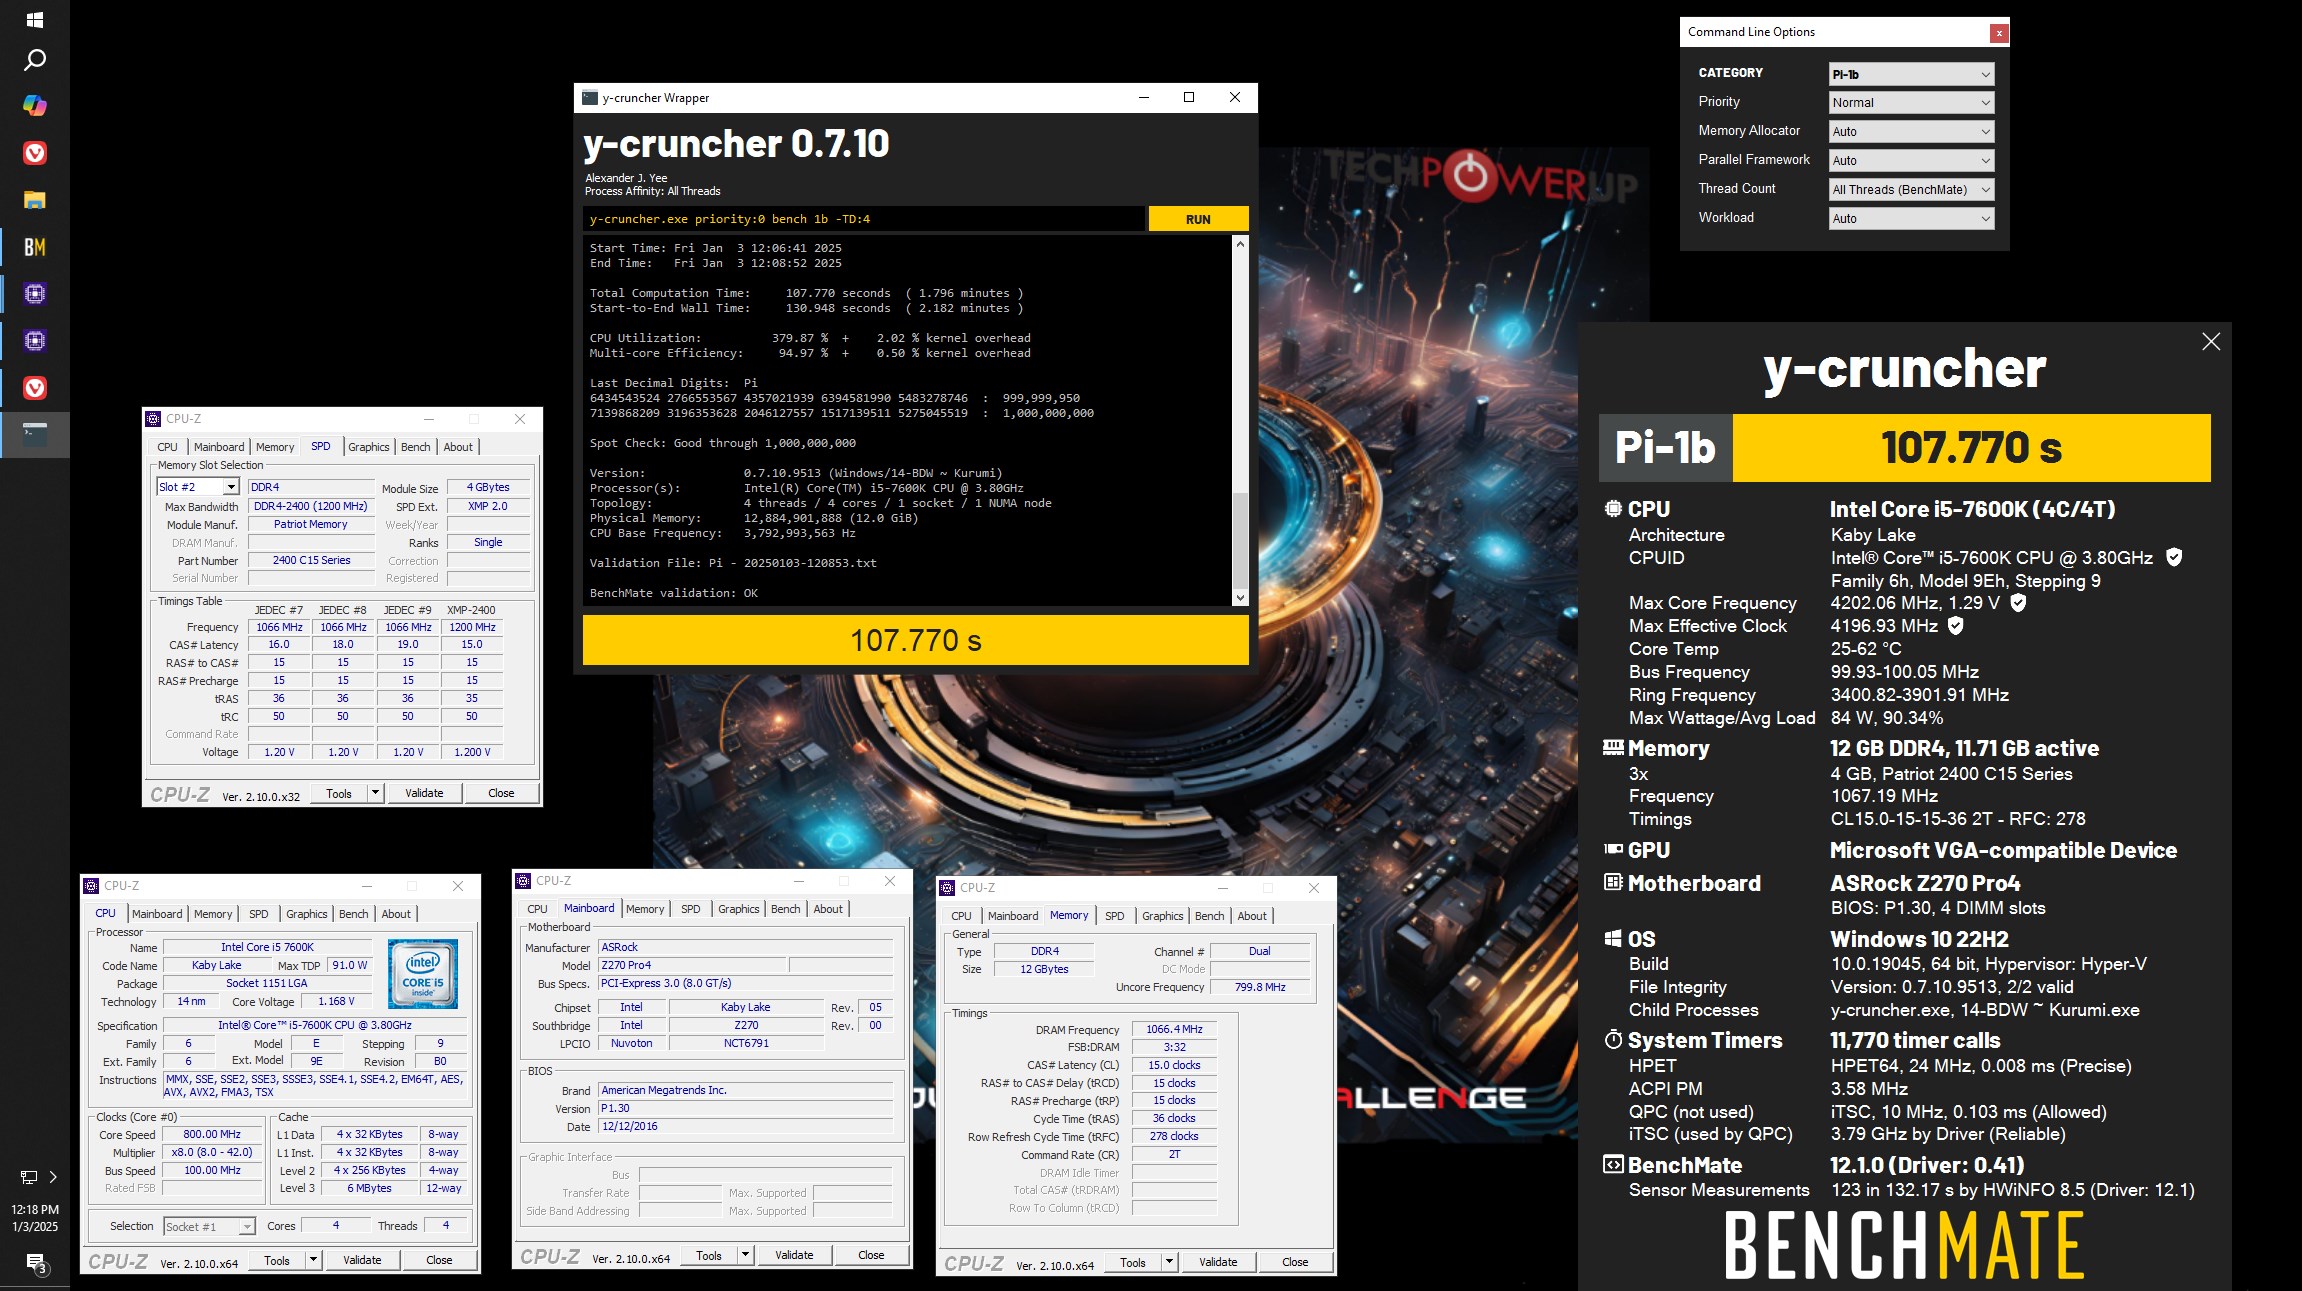2302x1291 pixels.
Task: Open Thread Count All Threads dropdown
Action: click(1911, 190)
